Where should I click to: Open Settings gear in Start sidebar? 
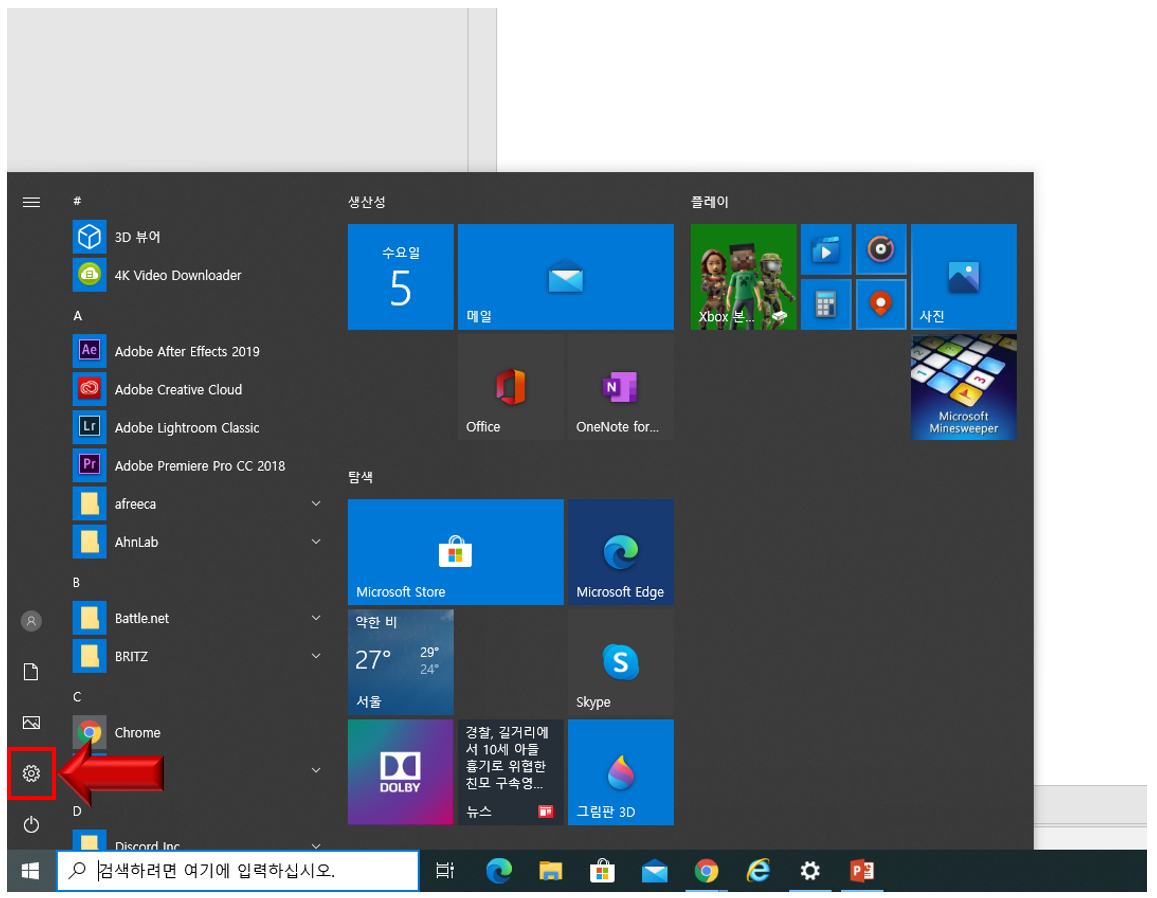[31, 773]
